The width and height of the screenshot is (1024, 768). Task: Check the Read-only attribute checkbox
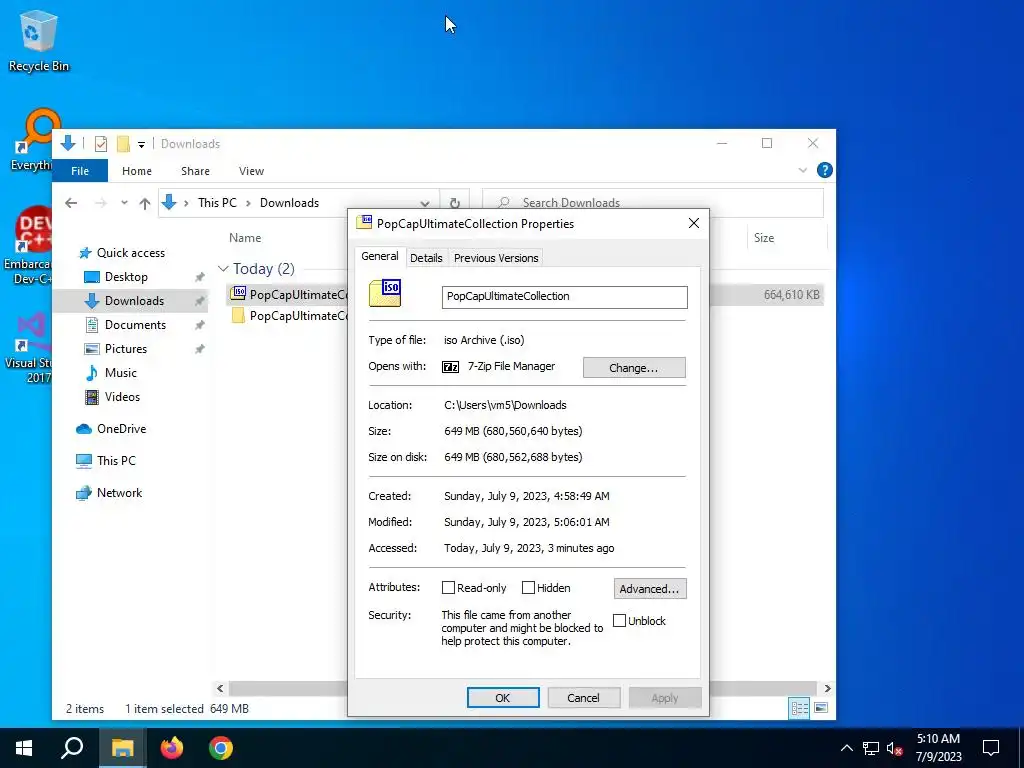[448, 588]
